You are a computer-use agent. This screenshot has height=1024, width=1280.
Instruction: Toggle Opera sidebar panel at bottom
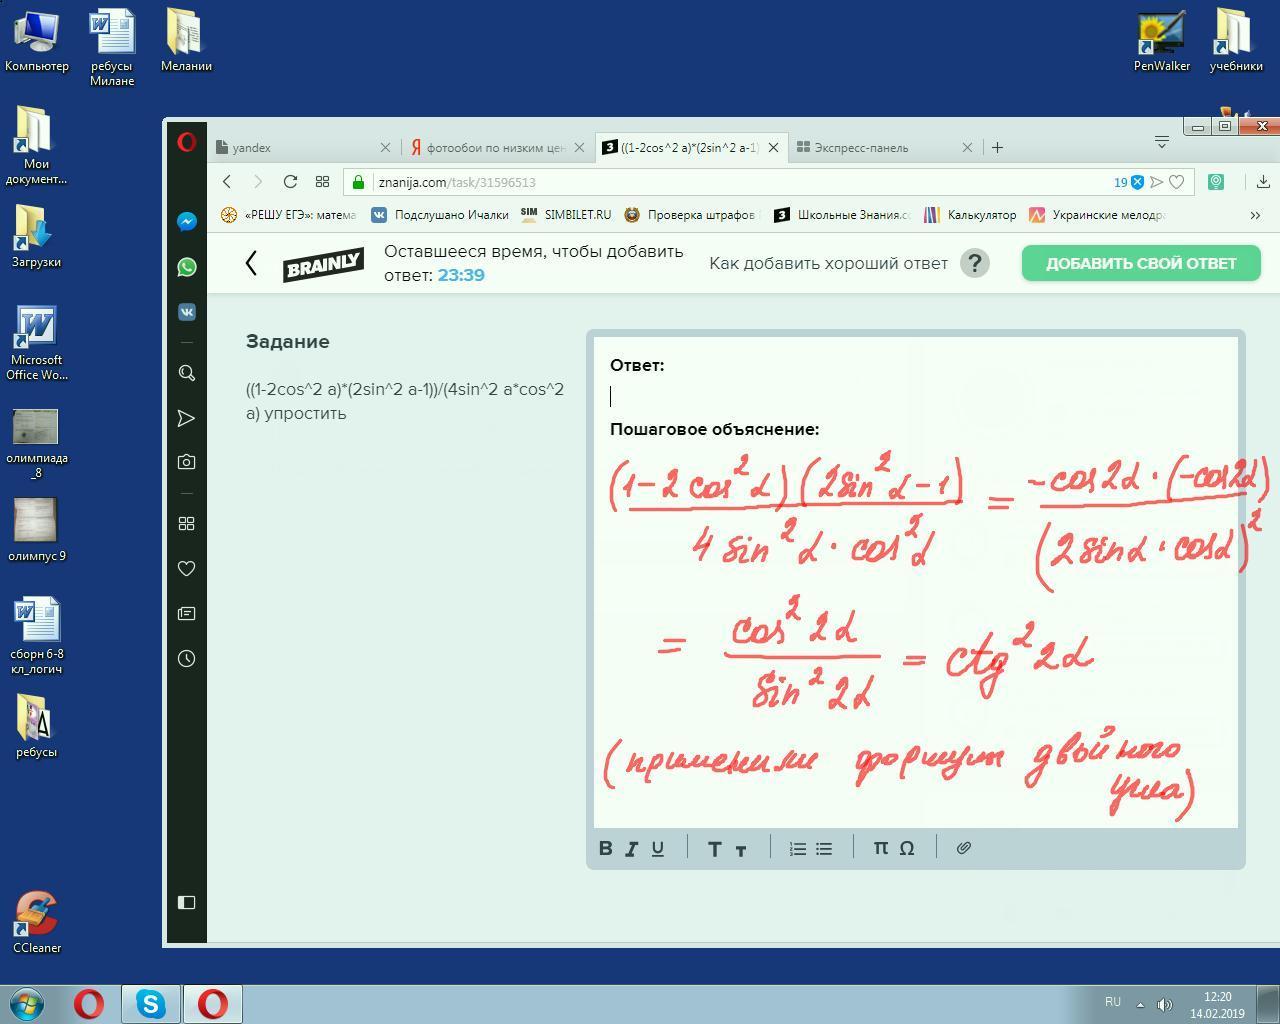tap(187, 902)
